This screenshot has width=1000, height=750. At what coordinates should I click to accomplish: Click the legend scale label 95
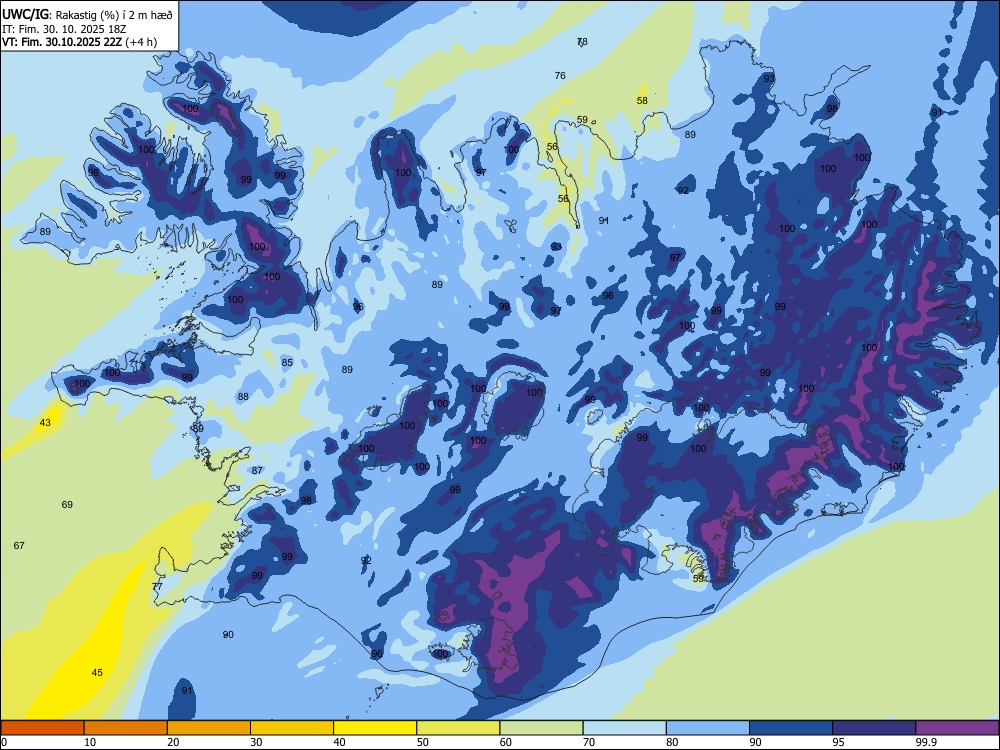pos(839,742)
